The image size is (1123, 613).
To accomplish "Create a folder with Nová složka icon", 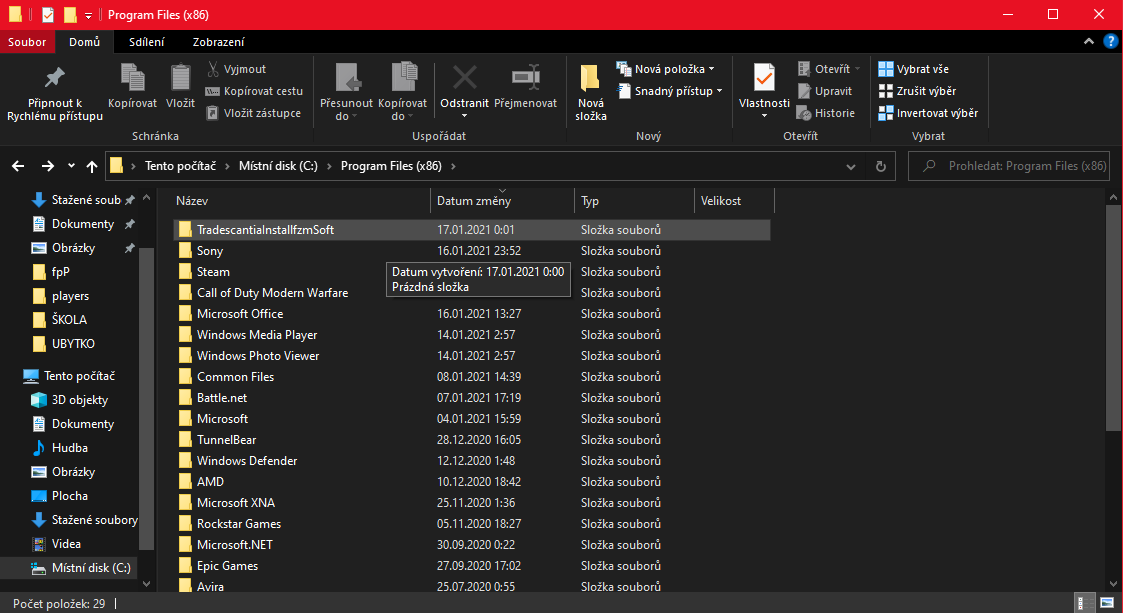I will 590,78.
